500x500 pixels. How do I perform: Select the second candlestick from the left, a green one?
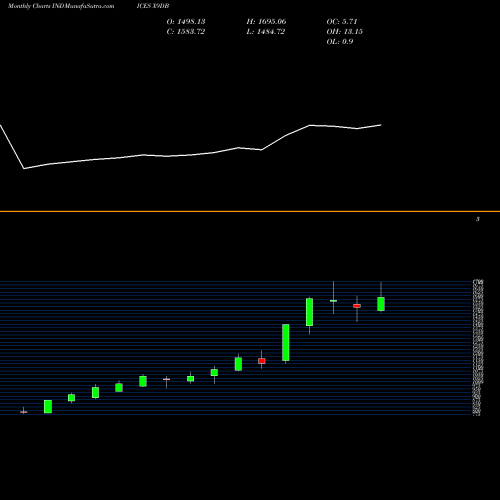tap(48, 407)
